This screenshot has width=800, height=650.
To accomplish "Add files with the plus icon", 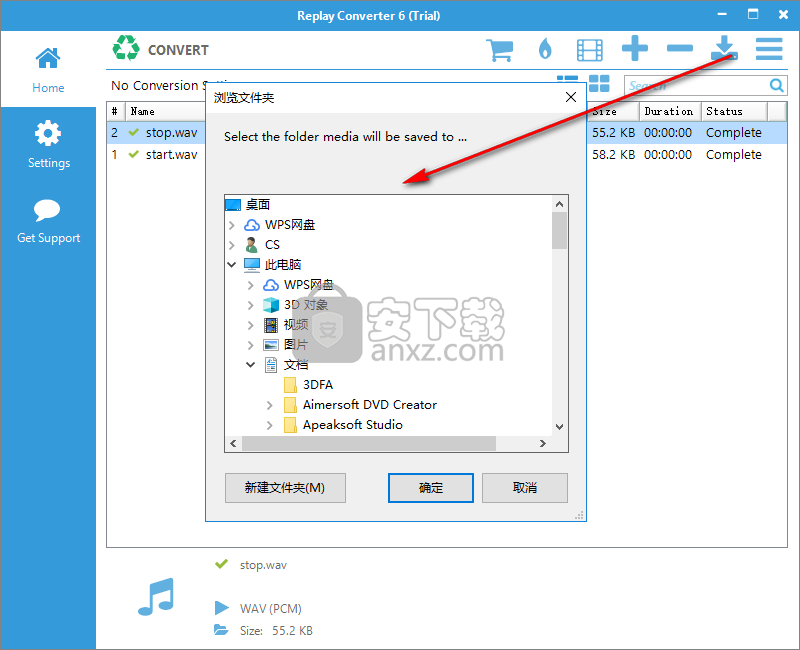I will pyautogui.click(x=635, y=48).
